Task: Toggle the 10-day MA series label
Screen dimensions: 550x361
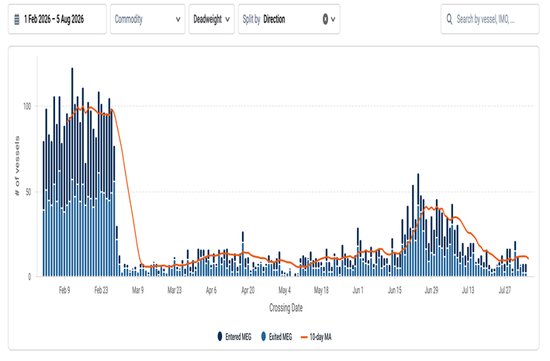Action: point(321,337)
